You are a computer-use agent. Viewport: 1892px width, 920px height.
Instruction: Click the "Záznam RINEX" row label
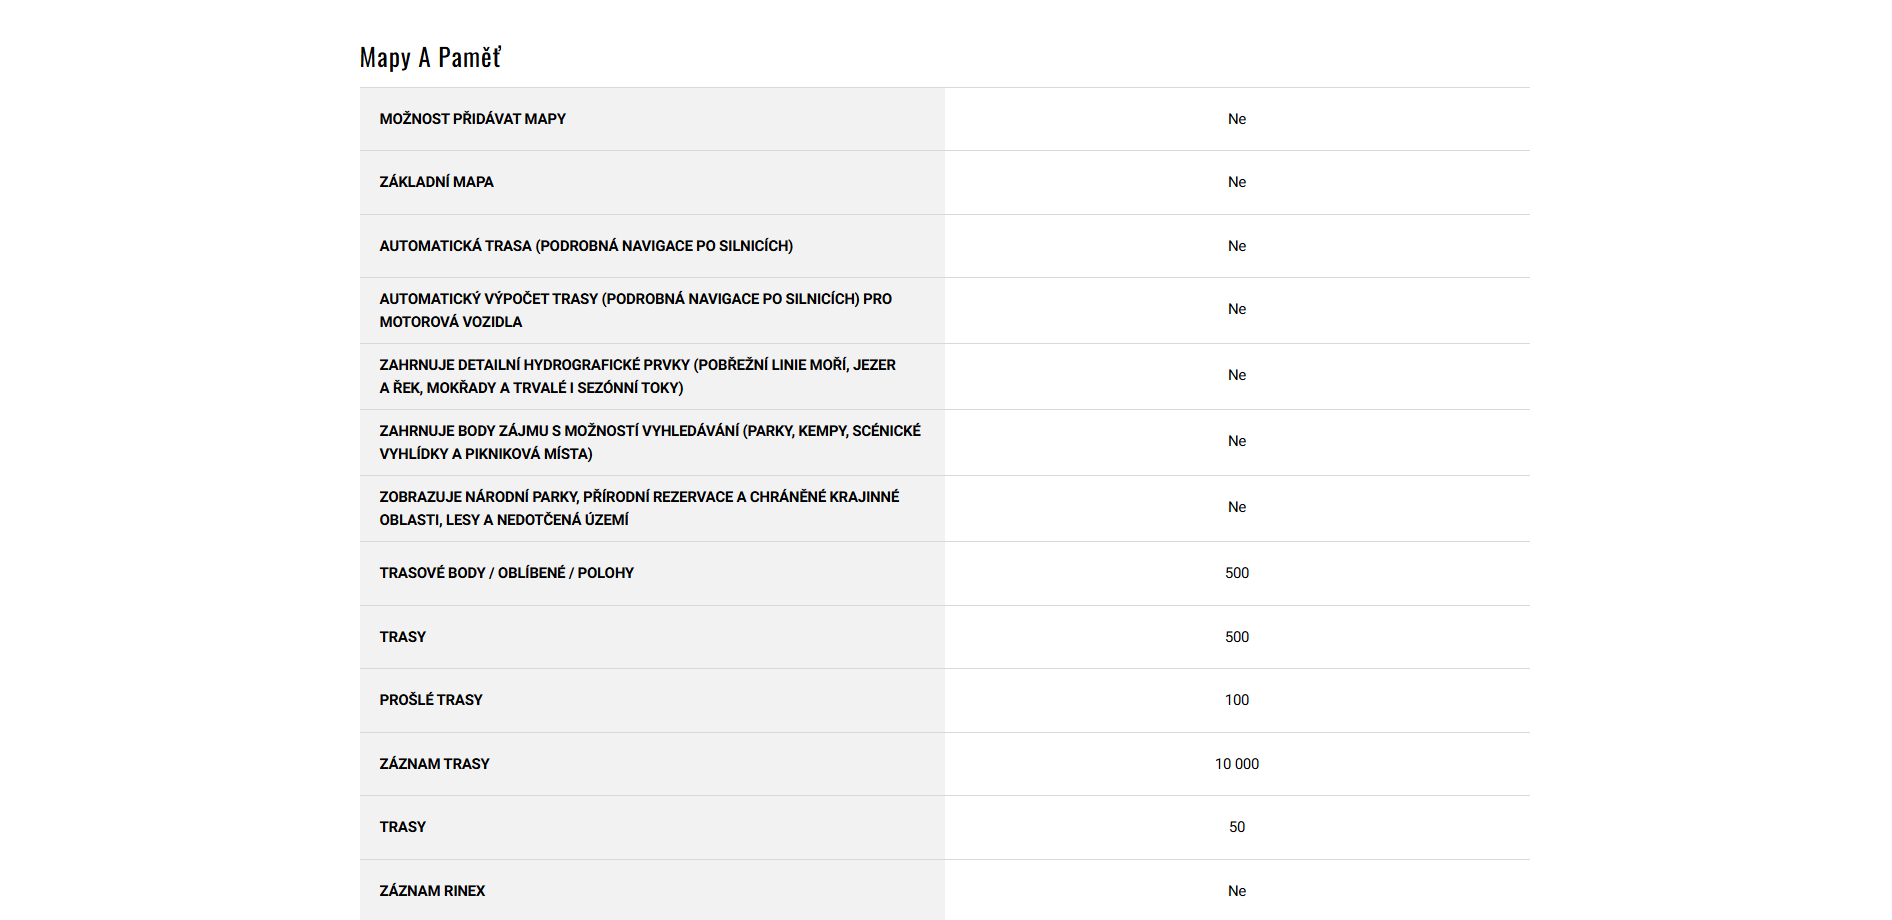tap(432, 891)
